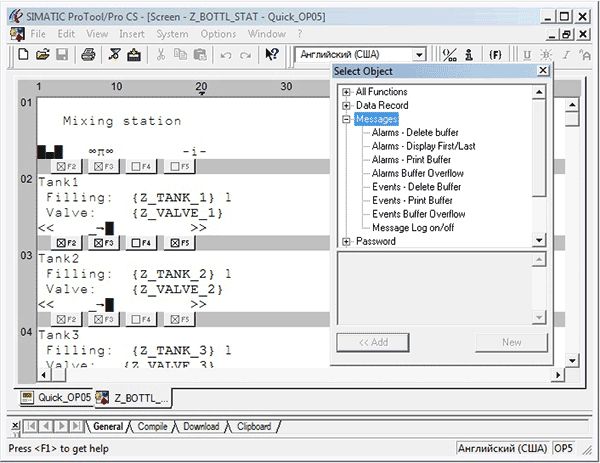Jump to first message in output window
The height and width of the screenshot is (463, 600).
tap(31, 426)
